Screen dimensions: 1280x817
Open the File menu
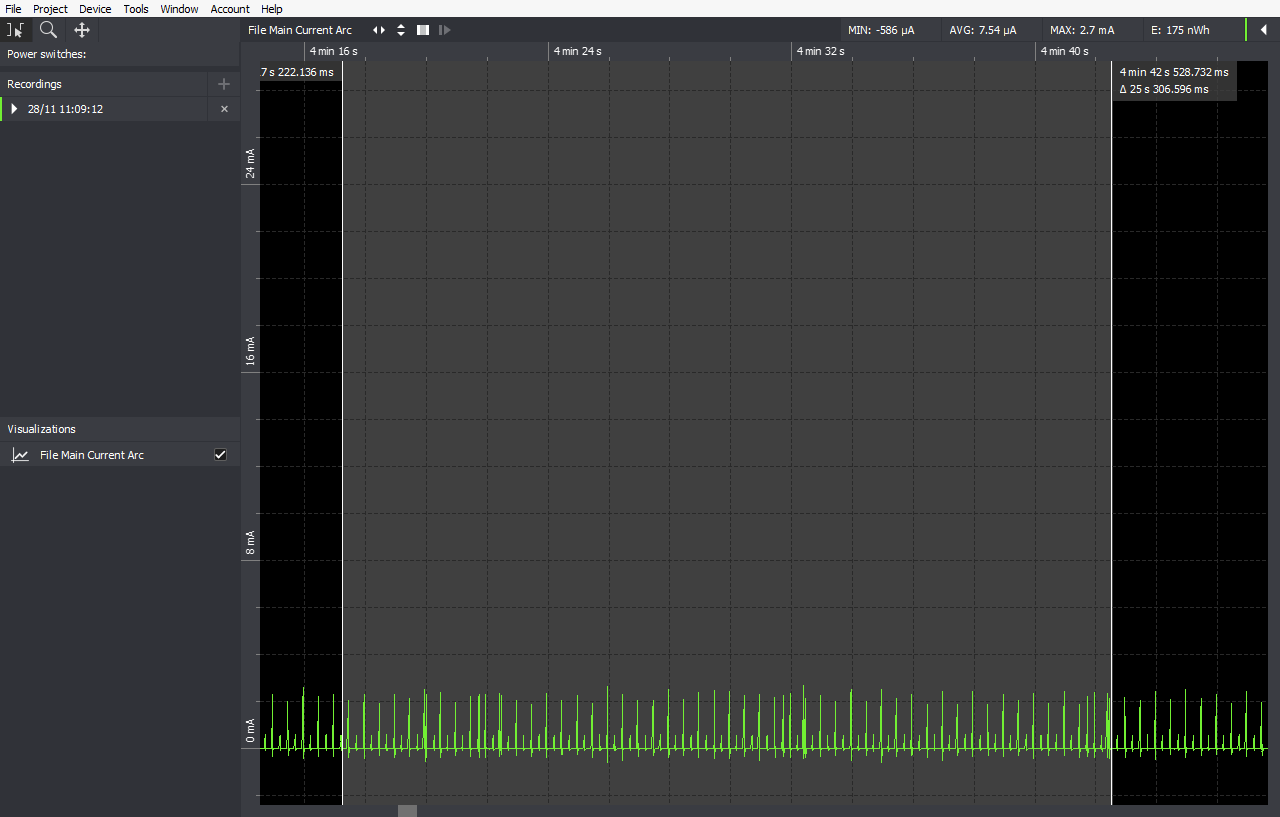tap(13, 9)
